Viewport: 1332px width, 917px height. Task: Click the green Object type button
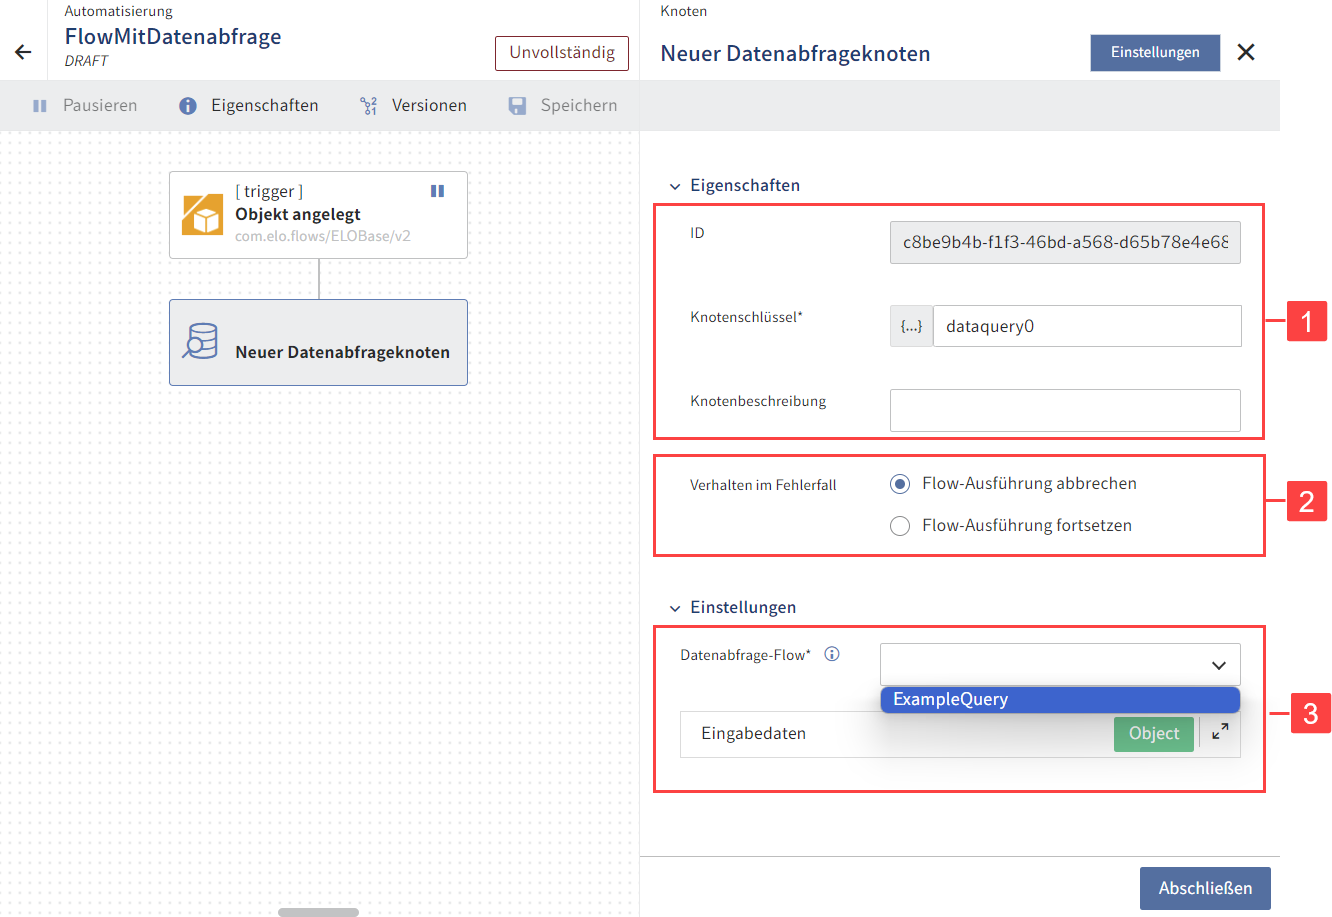click(1154, 733)
